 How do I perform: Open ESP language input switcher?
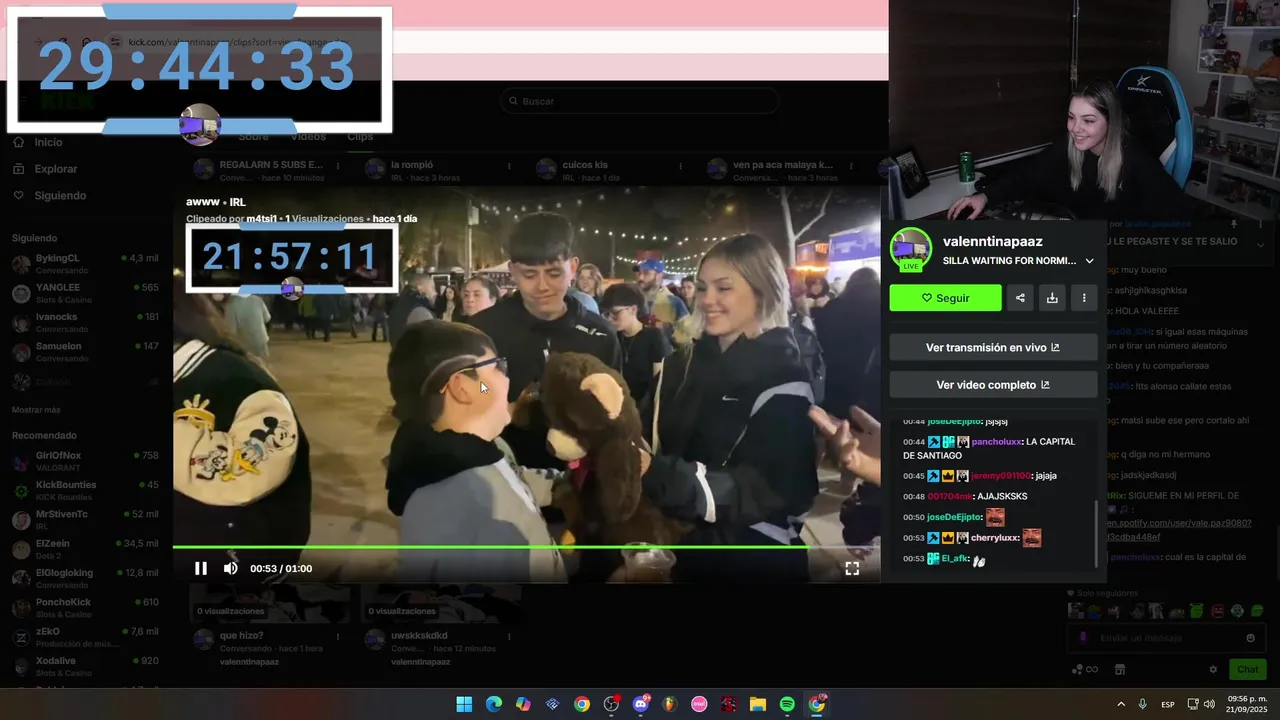(x=1168, y=704)
